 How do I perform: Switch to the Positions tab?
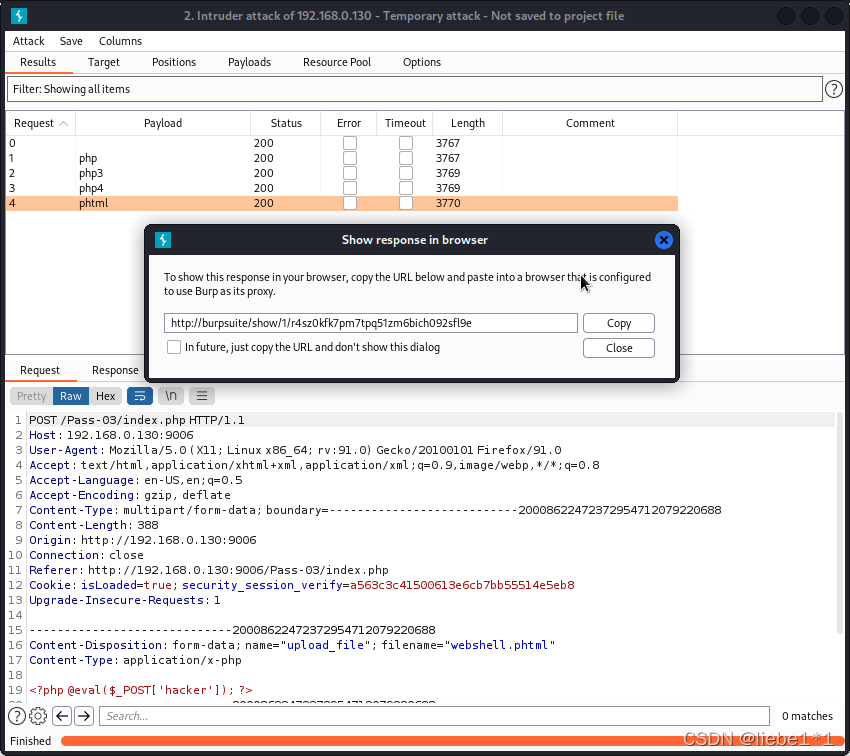click(173, 62)
